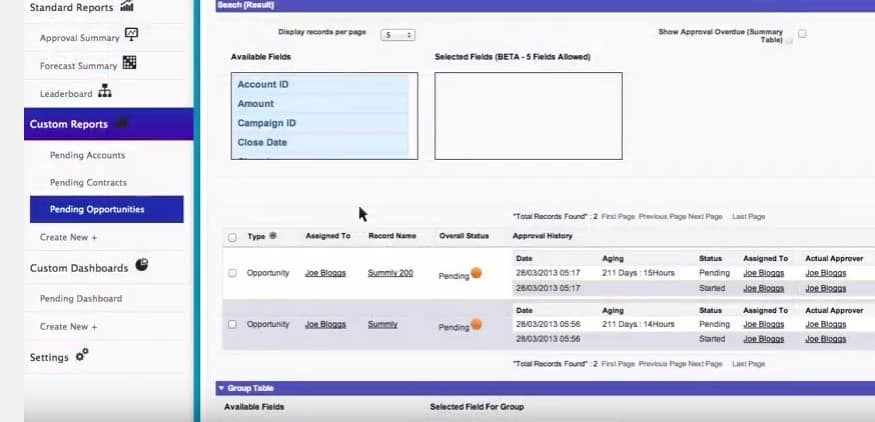Collapse the Group Table section
The height and width of the screenshot is (422, 875).
tap(221, 388)
